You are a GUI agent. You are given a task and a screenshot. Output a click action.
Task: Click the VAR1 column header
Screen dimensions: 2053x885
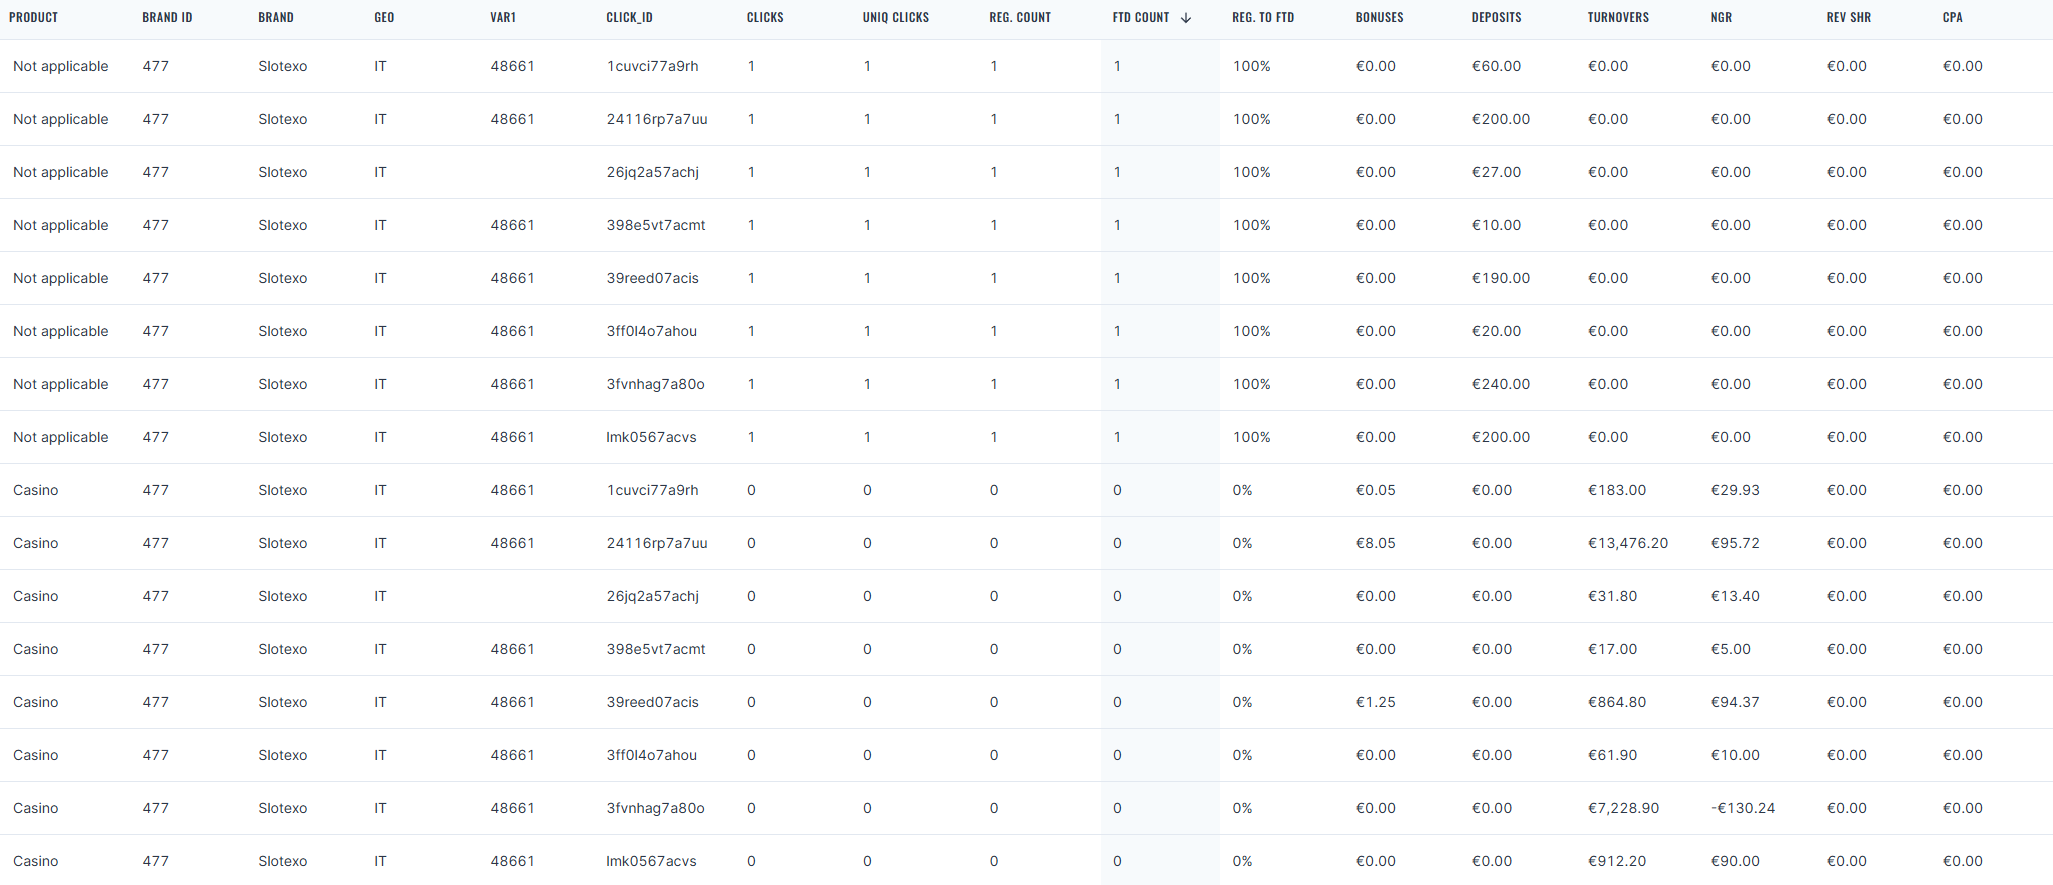(503, 18)
